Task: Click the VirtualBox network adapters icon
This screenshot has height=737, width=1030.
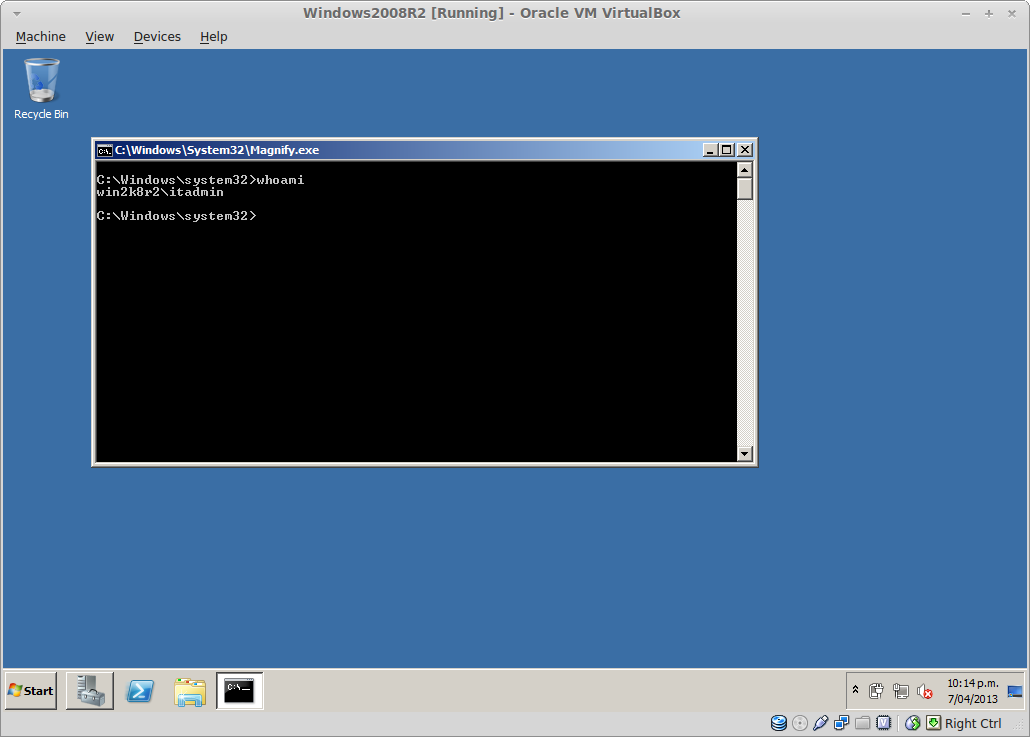Action: tap(841, 723)
